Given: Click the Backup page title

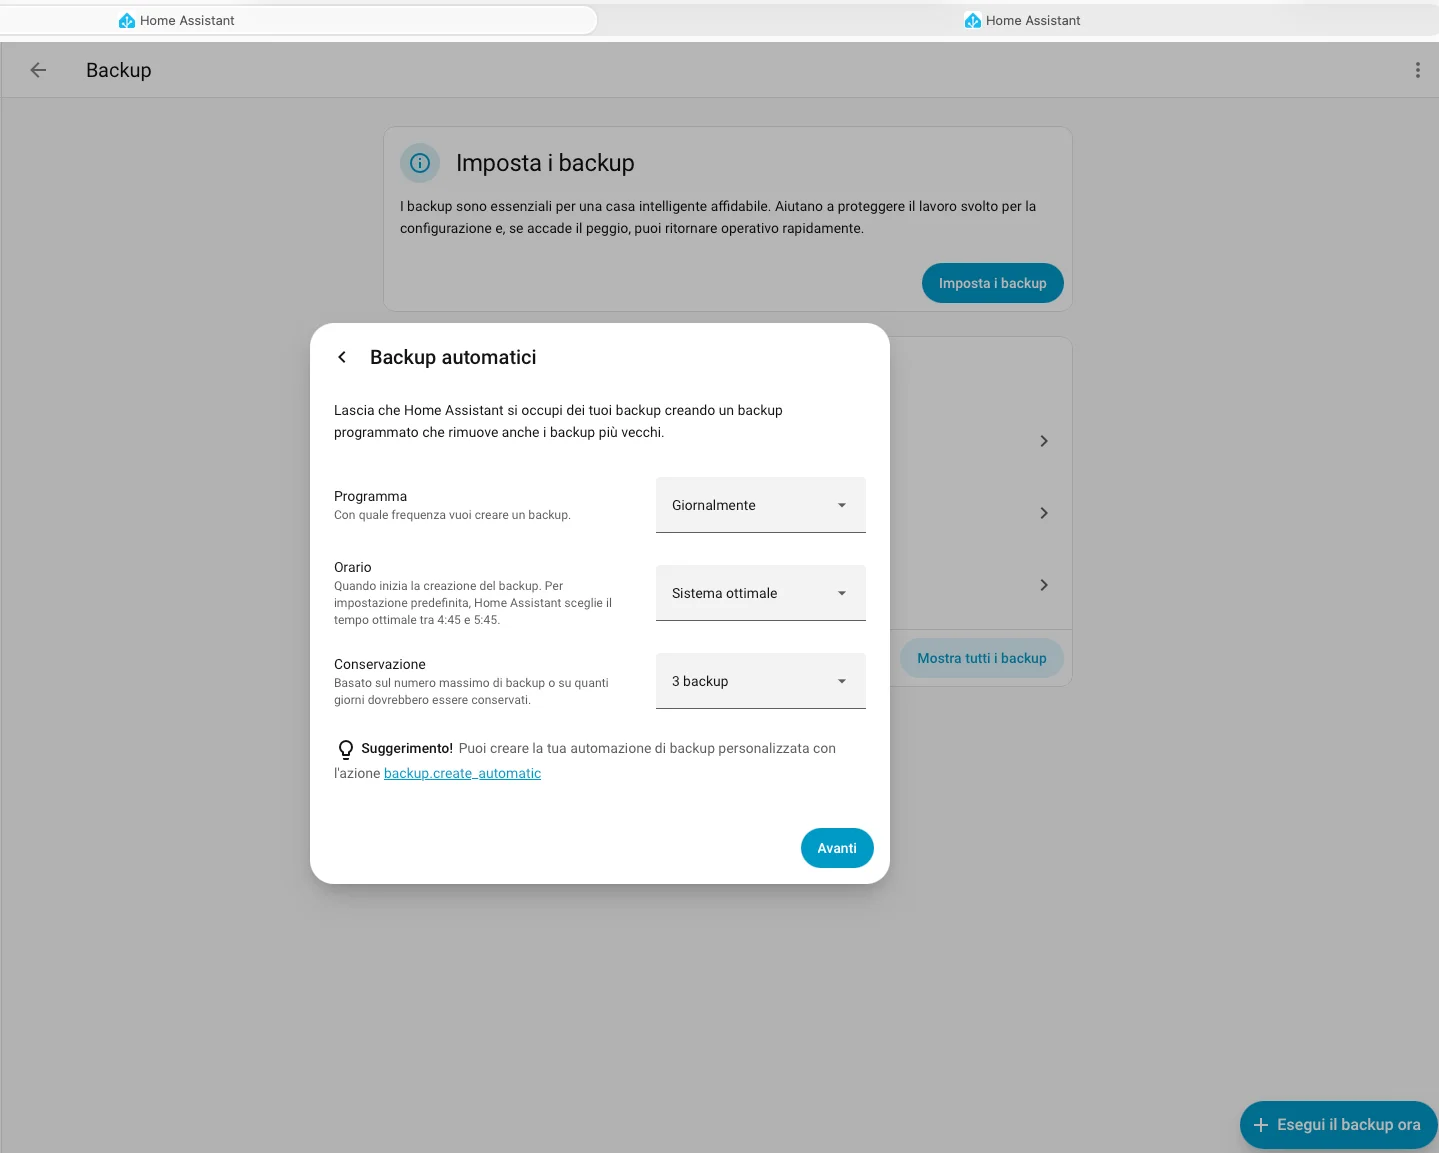Looking at the screenshot, I should click(x=119, y=70).
